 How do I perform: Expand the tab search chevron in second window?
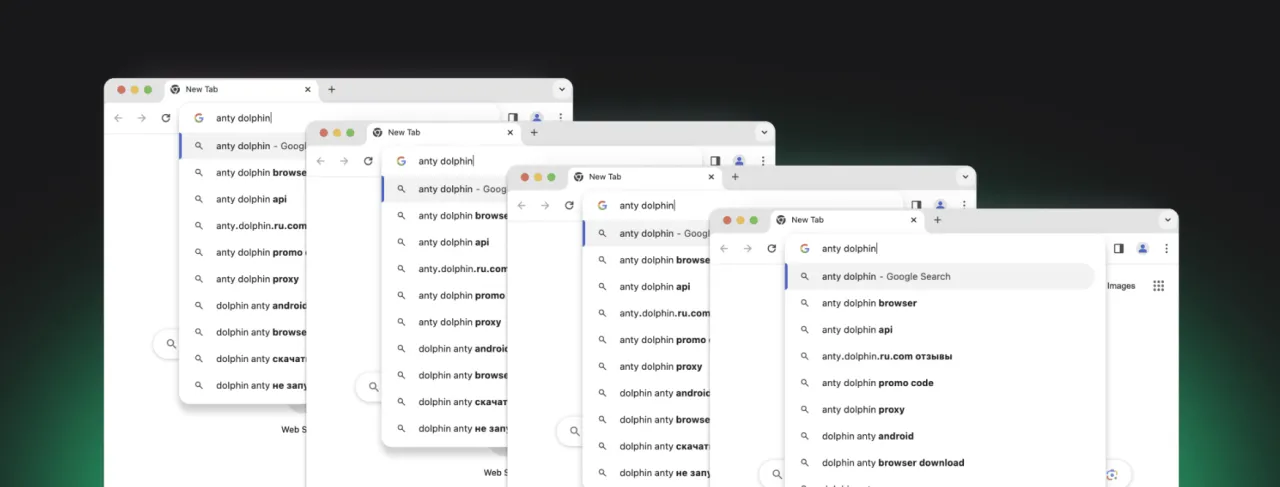(764, 133)
